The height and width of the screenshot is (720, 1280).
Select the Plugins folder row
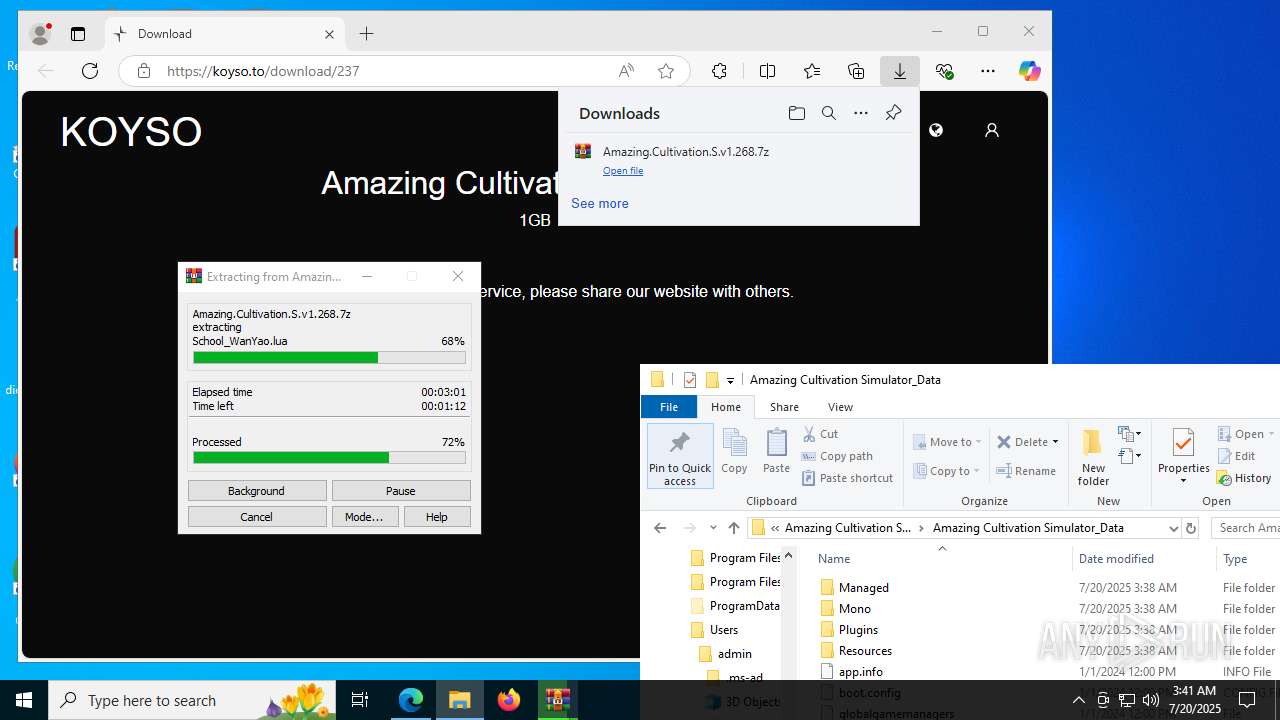pyautogui.click(x=1047, y=630)
